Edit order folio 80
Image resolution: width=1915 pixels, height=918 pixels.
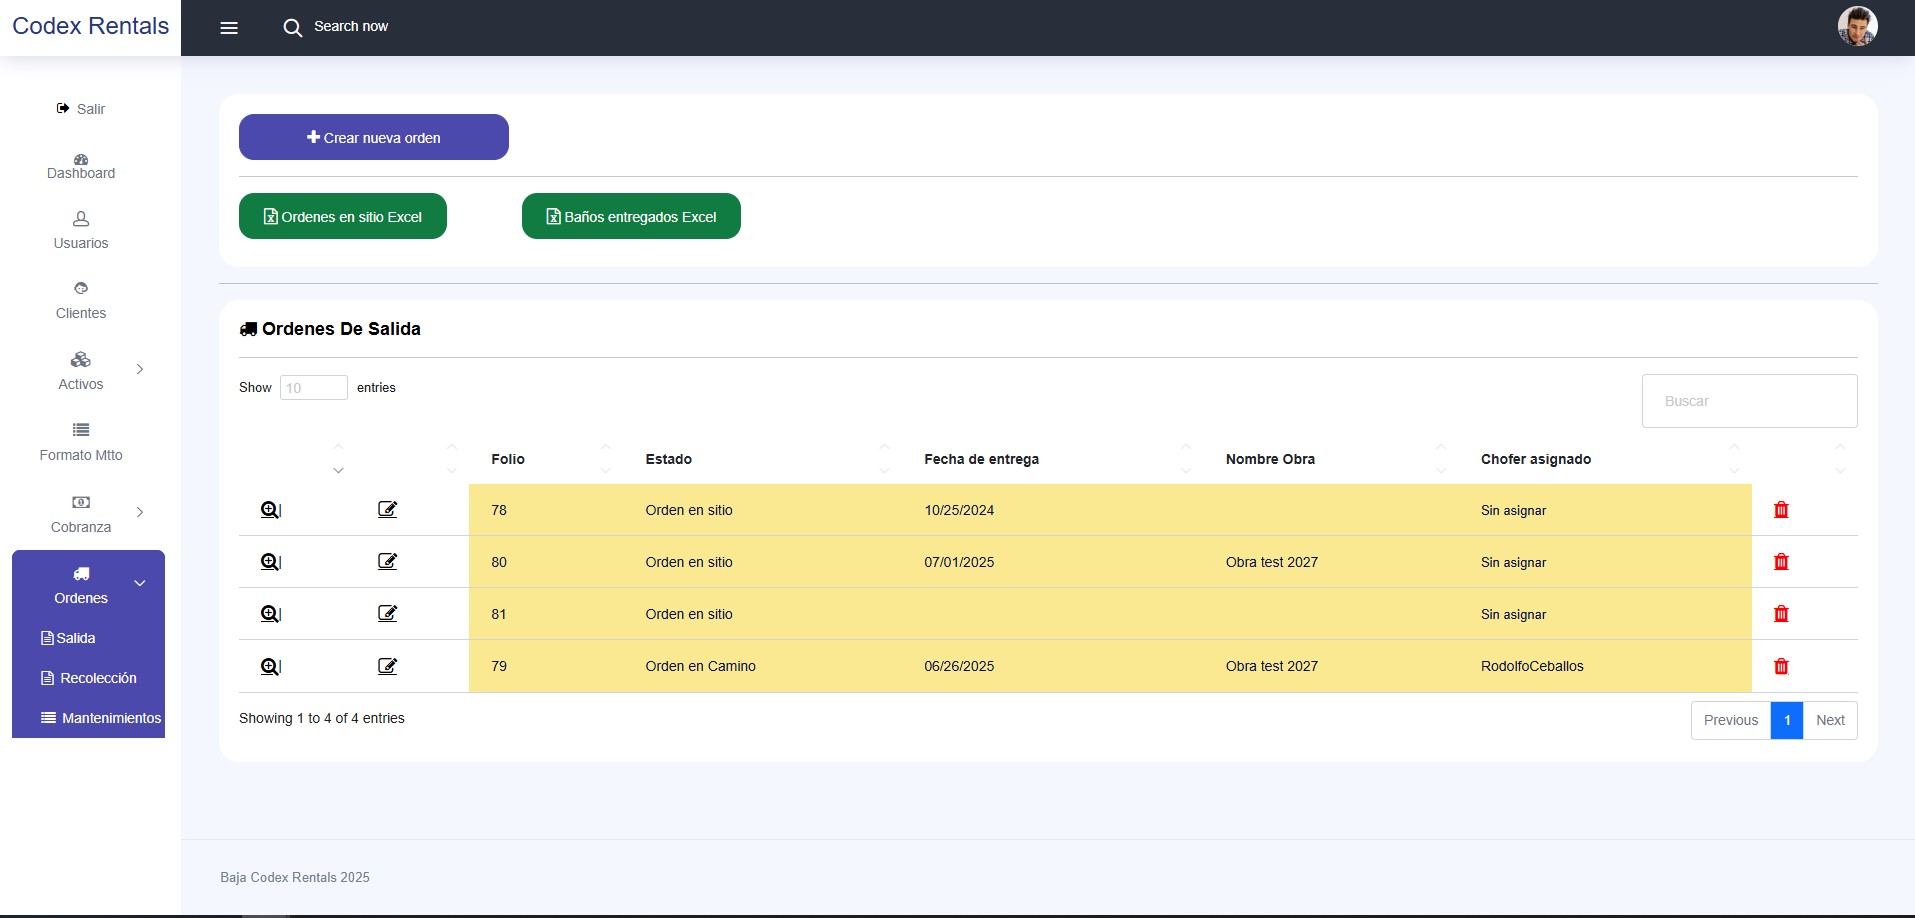click(388, 562)
